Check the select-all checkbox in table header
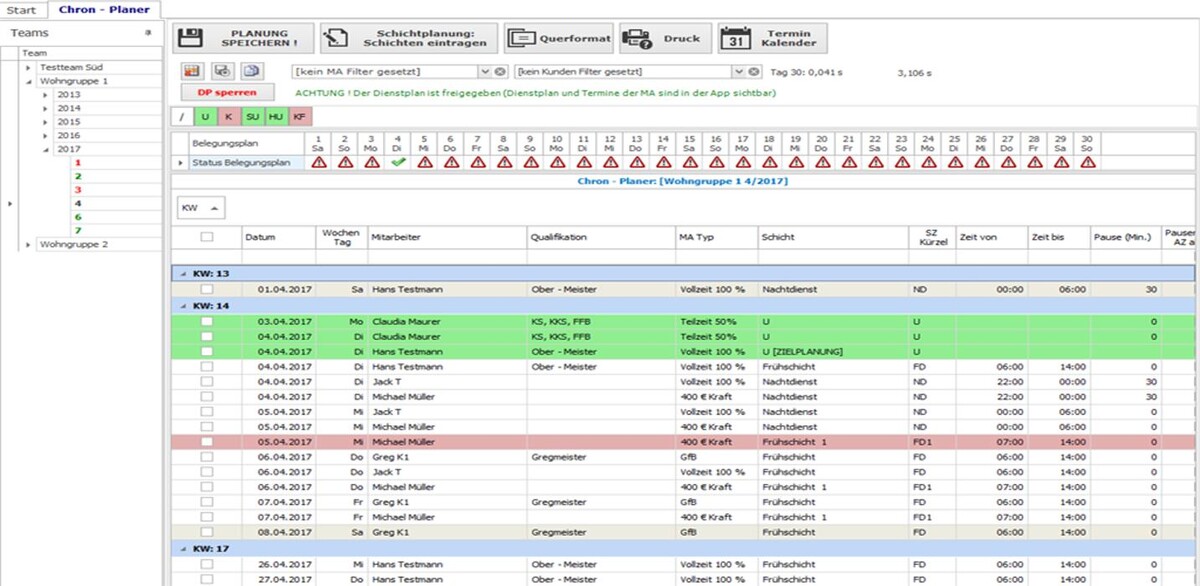Viewport: 1200px width, 586px height. click(207, 237)
